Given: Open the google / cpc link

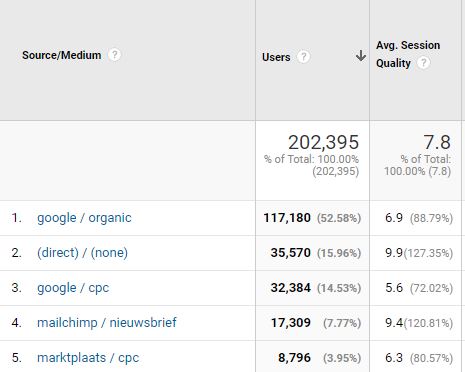Looking at the screenshot, I should click(73, 288).
